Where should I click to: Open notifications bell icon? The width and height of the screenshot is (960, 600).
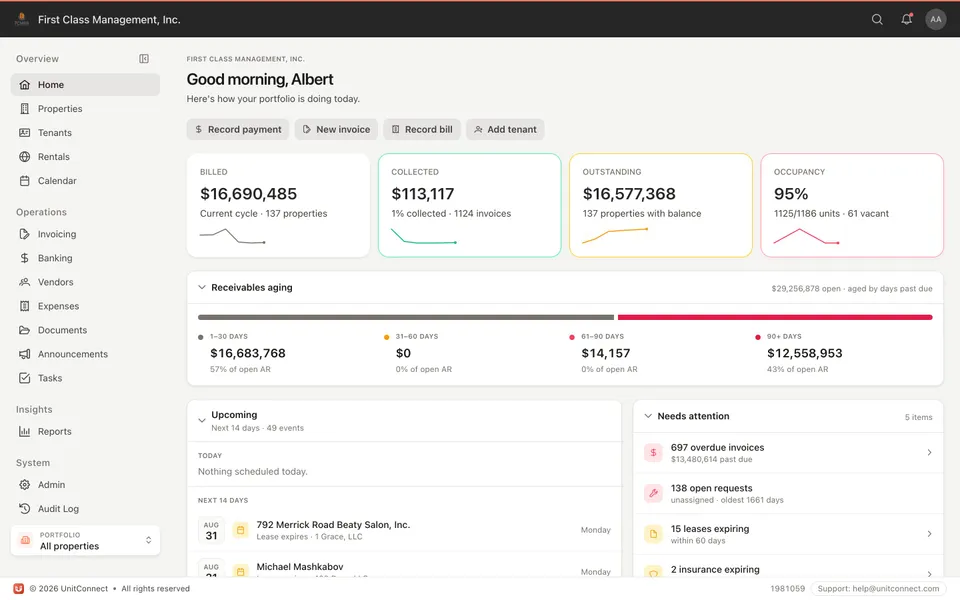(x=906, y=19)
